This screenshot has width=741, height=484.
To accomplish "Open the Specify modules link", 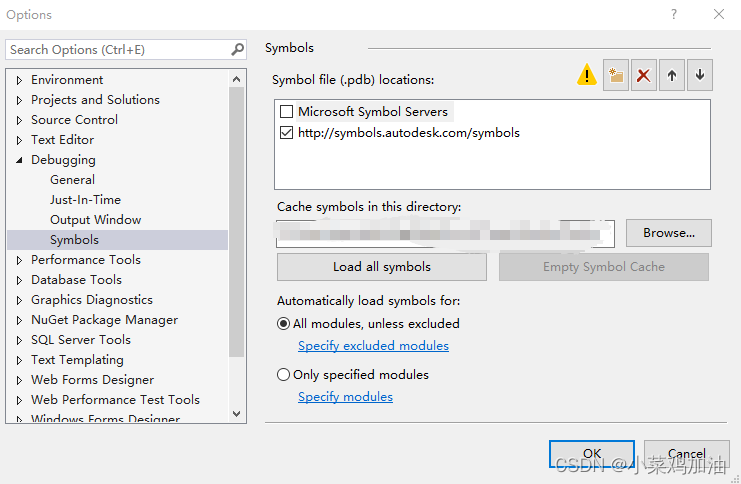I will tap(345, 397).
